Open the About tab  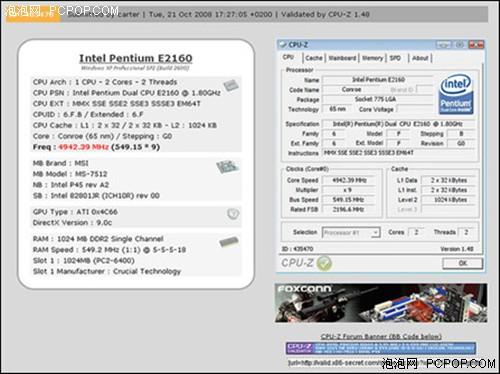coord(420,58)
